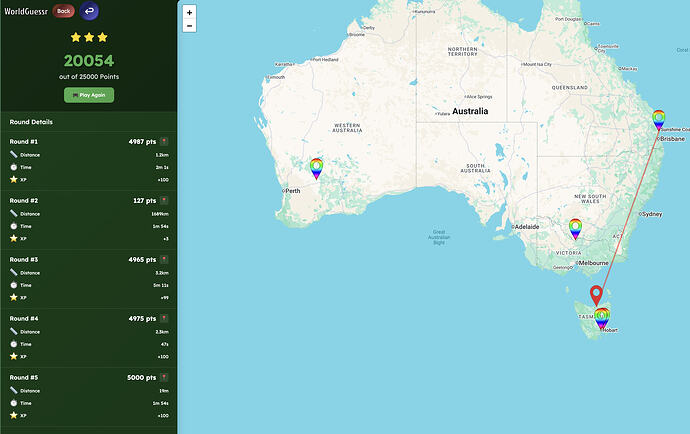Click the WorldGuessr logo text
The width and height of the screenshot is (690, 434).
coord(26,11)
